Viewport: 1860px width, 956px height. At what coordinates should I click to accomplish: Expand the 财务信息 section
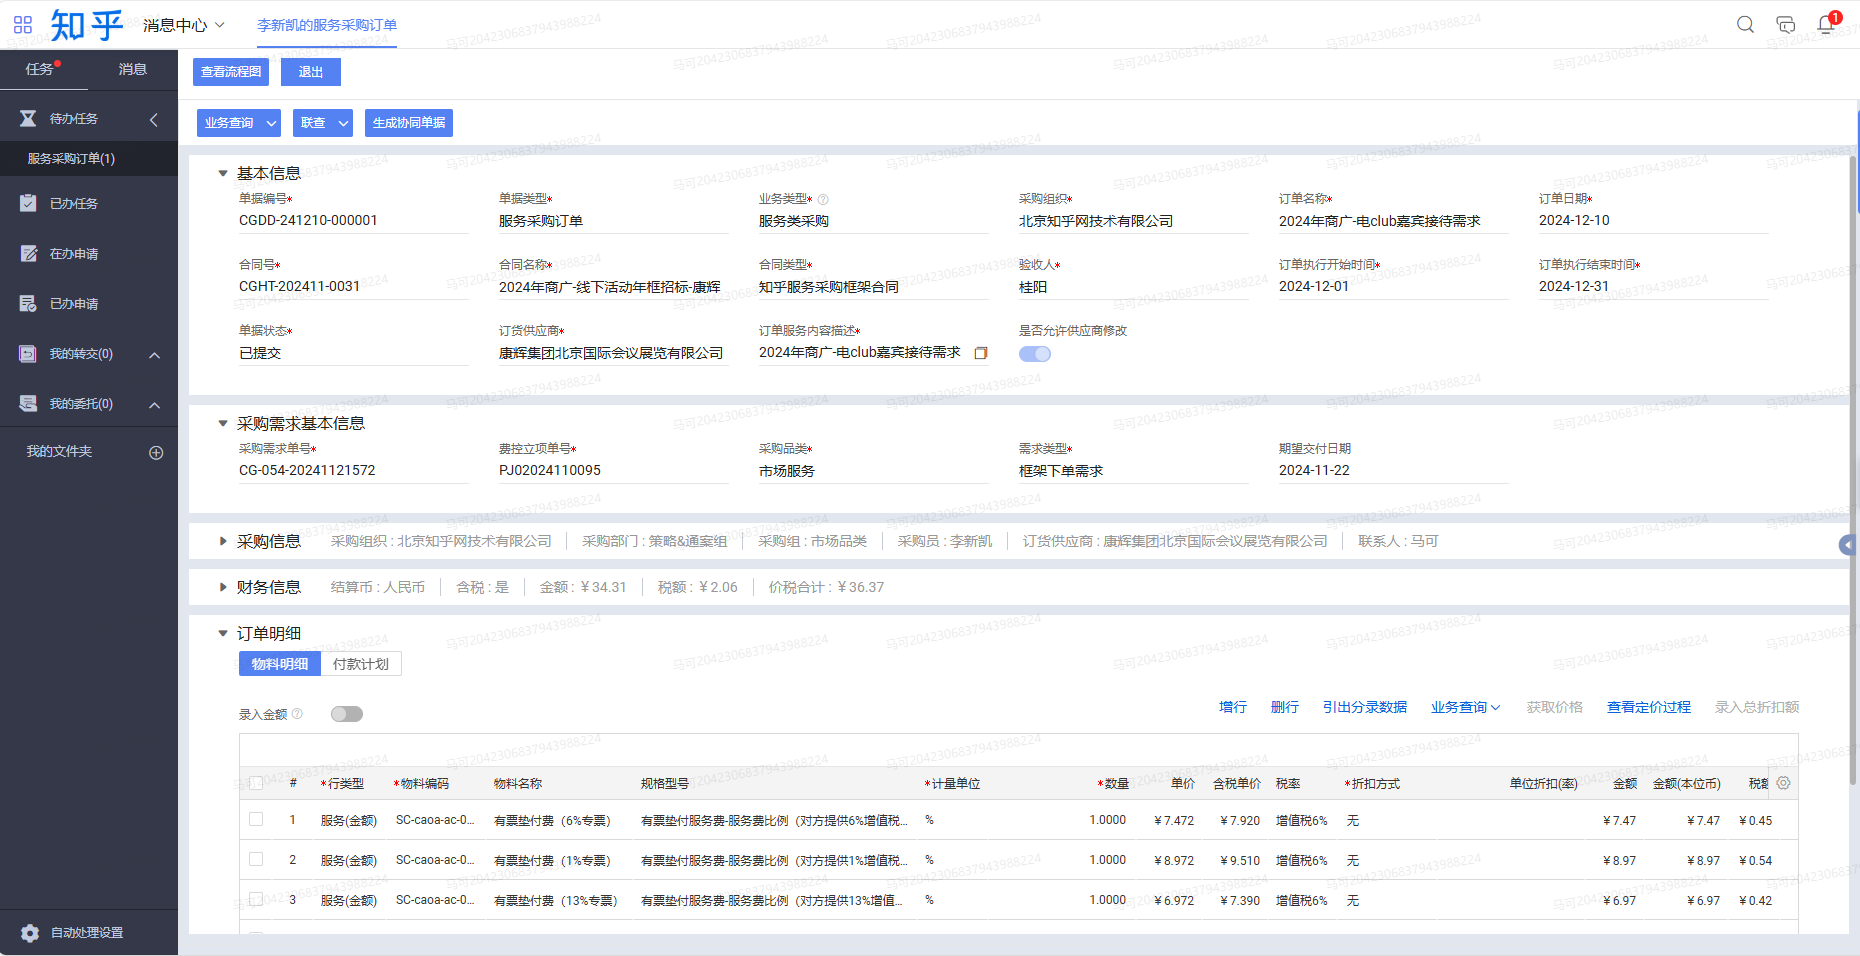[x=223, y=587]
